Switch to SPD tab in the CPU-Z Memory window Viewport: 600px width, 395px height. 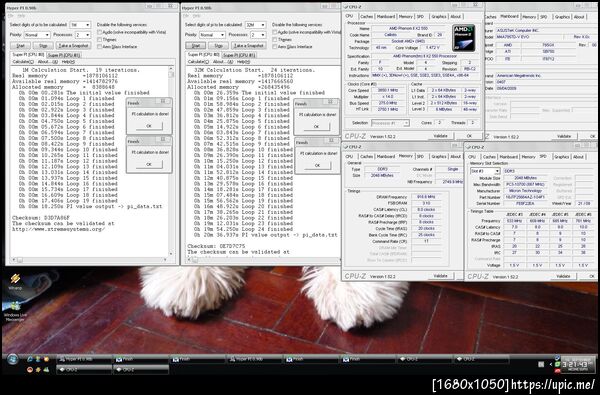pyautogui.click(x=421, y=157)
